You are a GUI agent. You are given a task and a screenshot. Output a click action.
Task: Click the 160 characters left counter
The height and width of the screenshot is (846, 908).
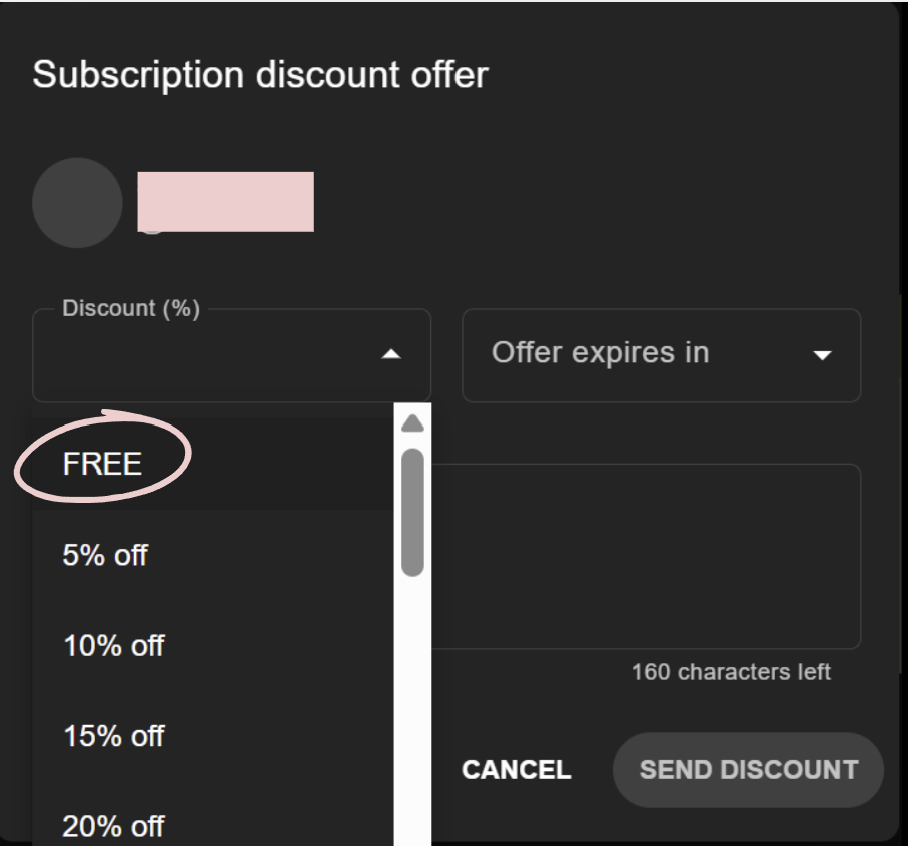click(x=731, y=672)
